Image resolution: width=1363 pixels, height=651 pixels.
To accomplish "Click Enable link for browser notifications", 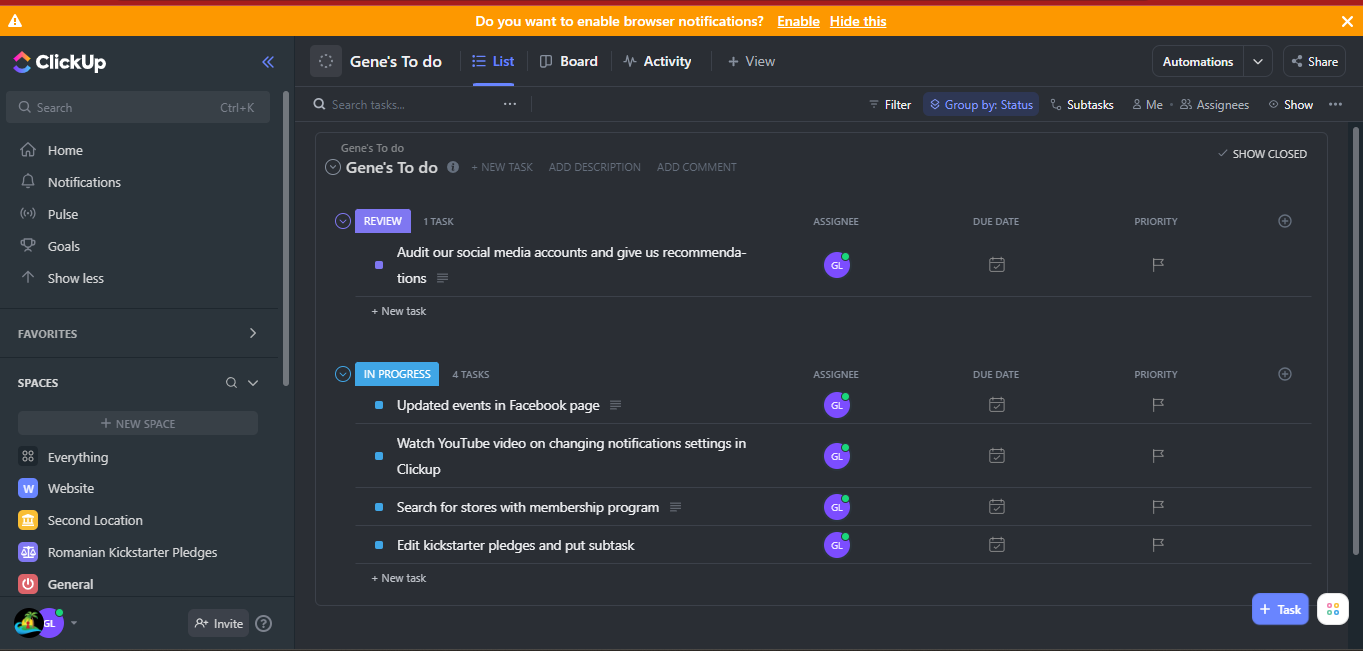I will [798, 21].
